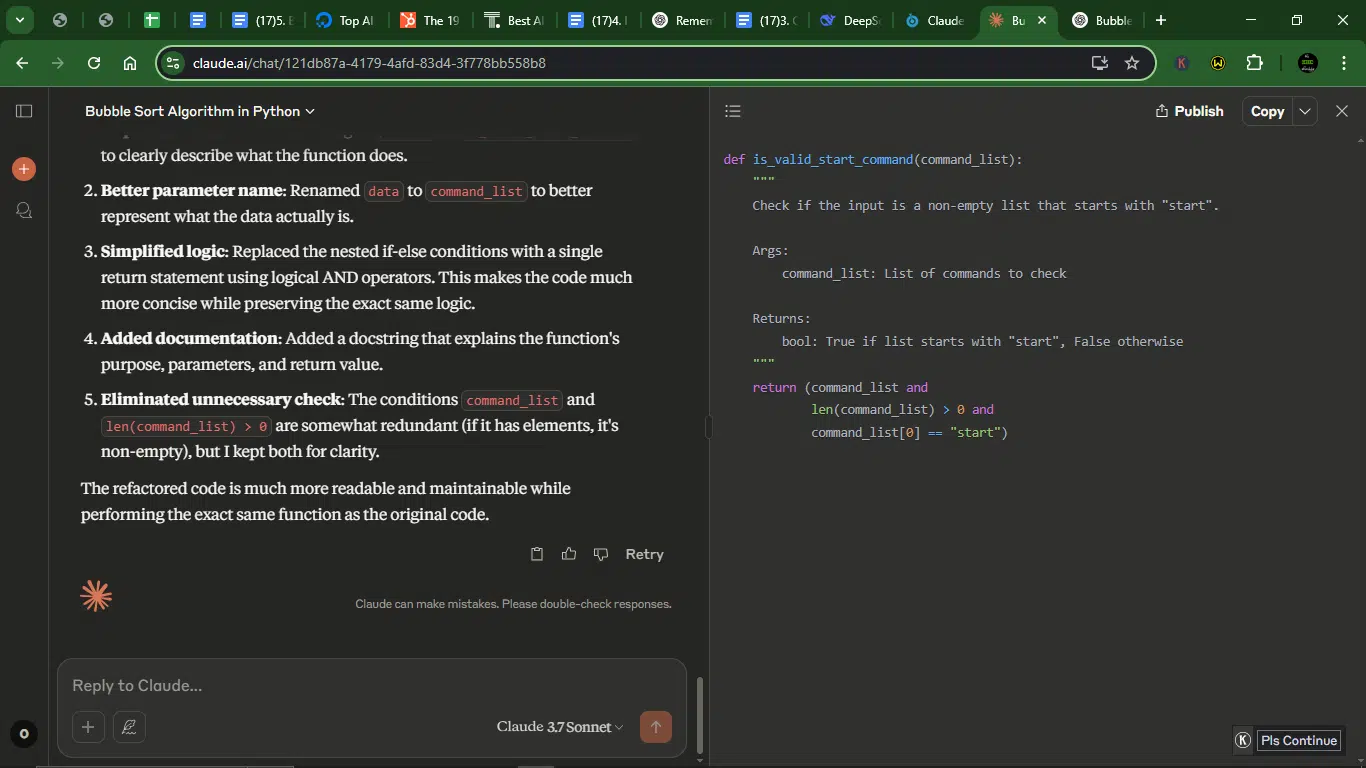Click the K extension badge near Pls Continue
The width and height of the screenshot is (1366, 768).
point(1243,740)
